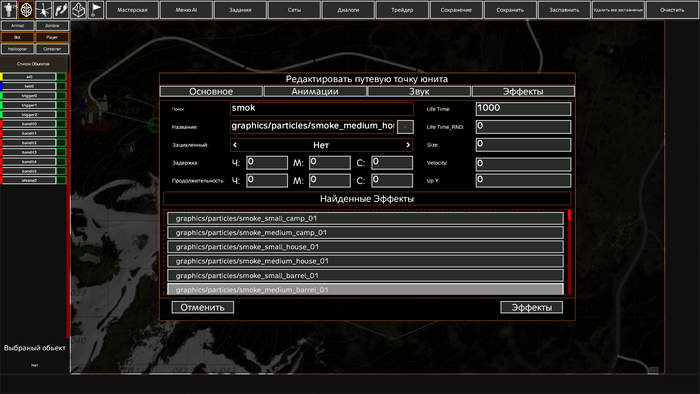
Task: Click the search field containing smok
Action: coord(321,109)
